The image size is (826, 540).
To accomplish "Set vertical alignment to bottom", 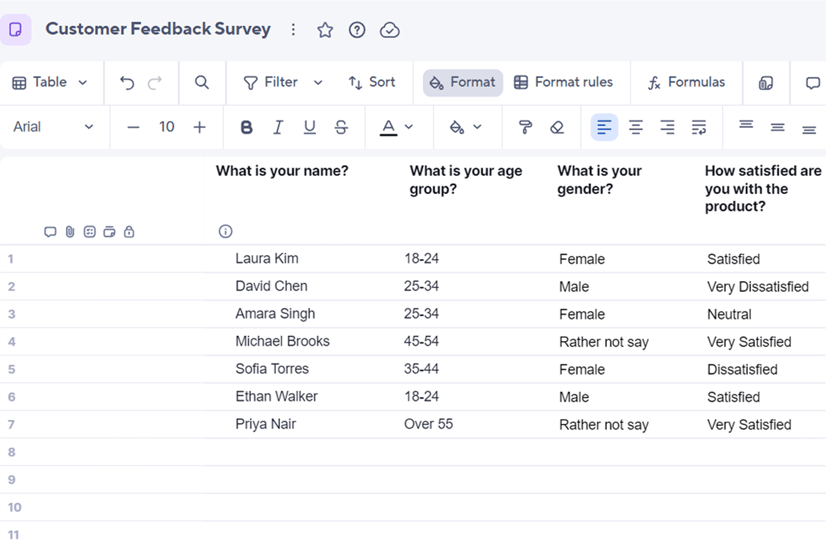I will pyautogui.click(x=809, y=129).
